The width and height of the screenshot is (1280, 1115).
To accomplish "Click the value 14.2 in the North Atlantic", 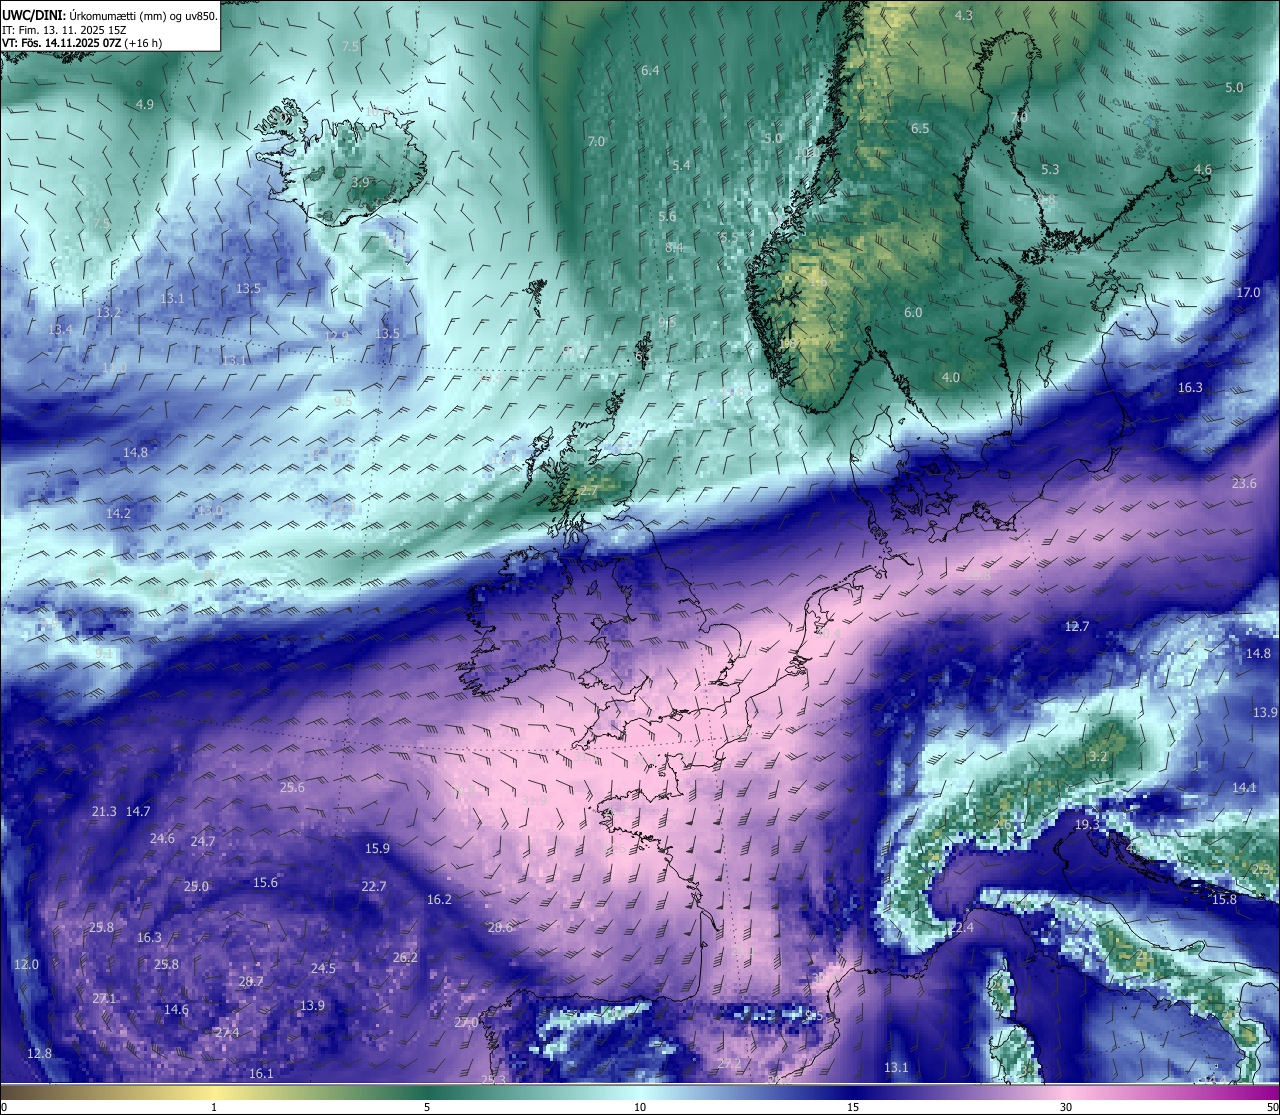I will [x=118, y=513].
